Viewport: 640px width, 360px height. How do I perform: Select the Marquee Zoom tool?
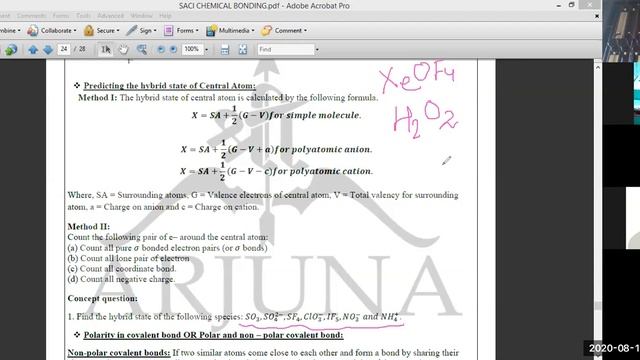click(142, 49)
